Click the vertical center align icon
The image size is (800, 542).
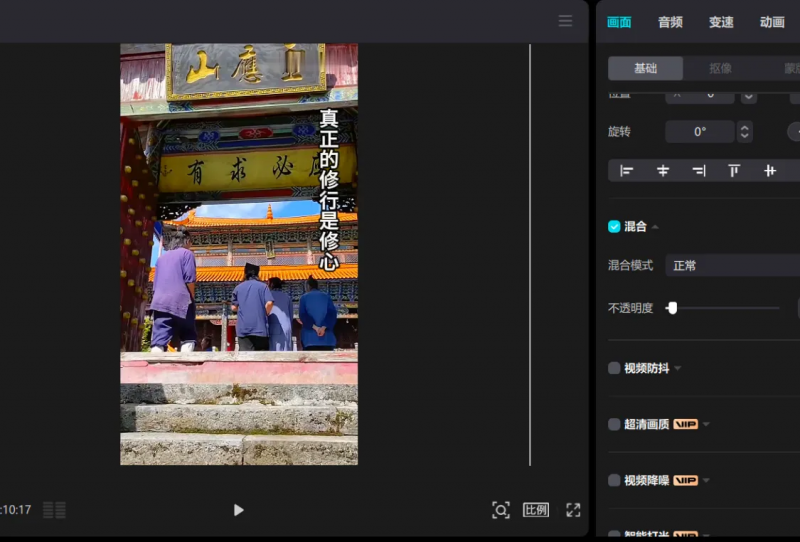(770, 171)
